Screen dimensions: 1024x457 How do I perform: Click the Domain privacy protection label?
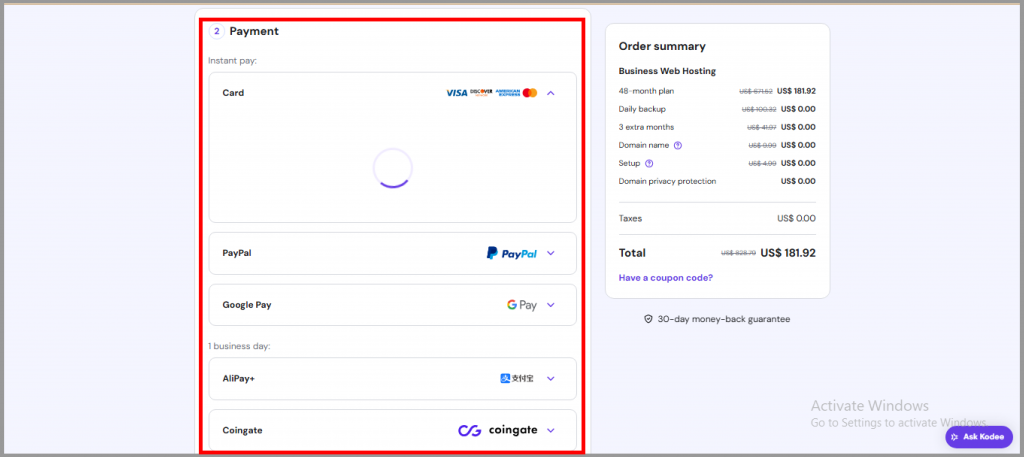[x=667, y=181]
